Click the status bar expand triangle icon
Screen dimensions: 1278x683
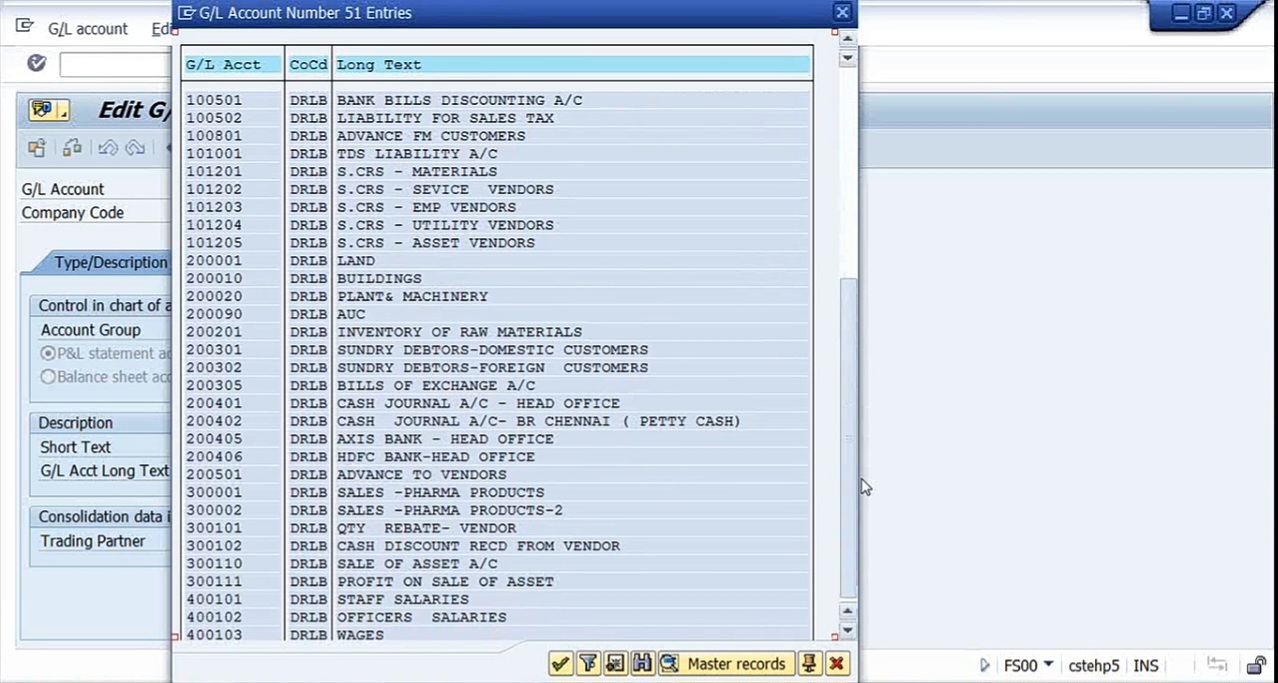[x=985, y=665]
